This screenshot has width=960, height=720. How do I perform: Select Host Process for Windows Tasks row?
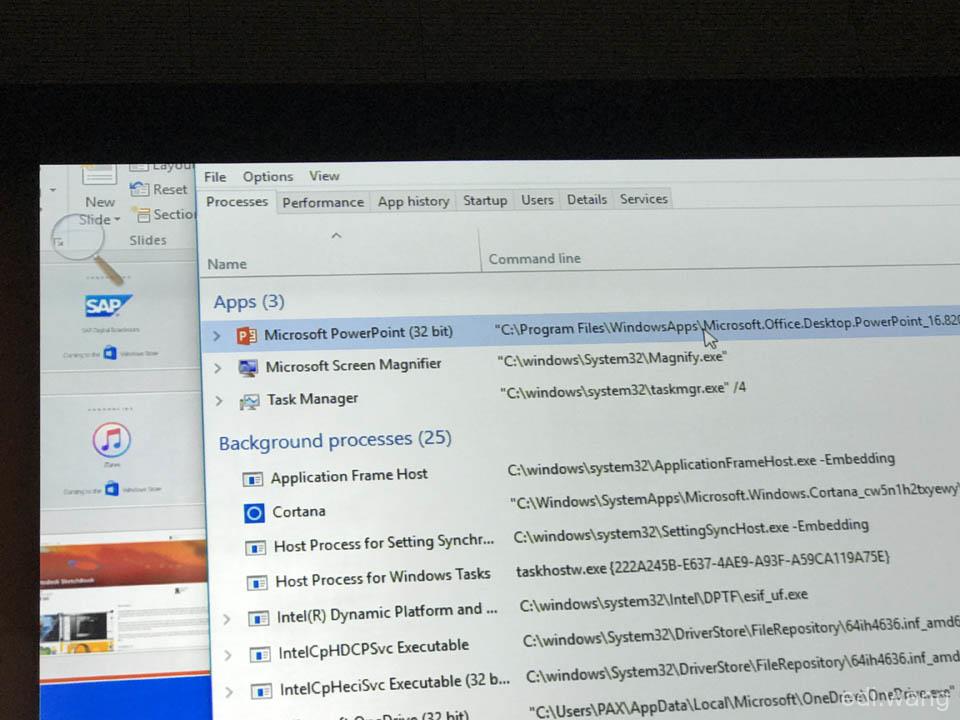point(383,577)
